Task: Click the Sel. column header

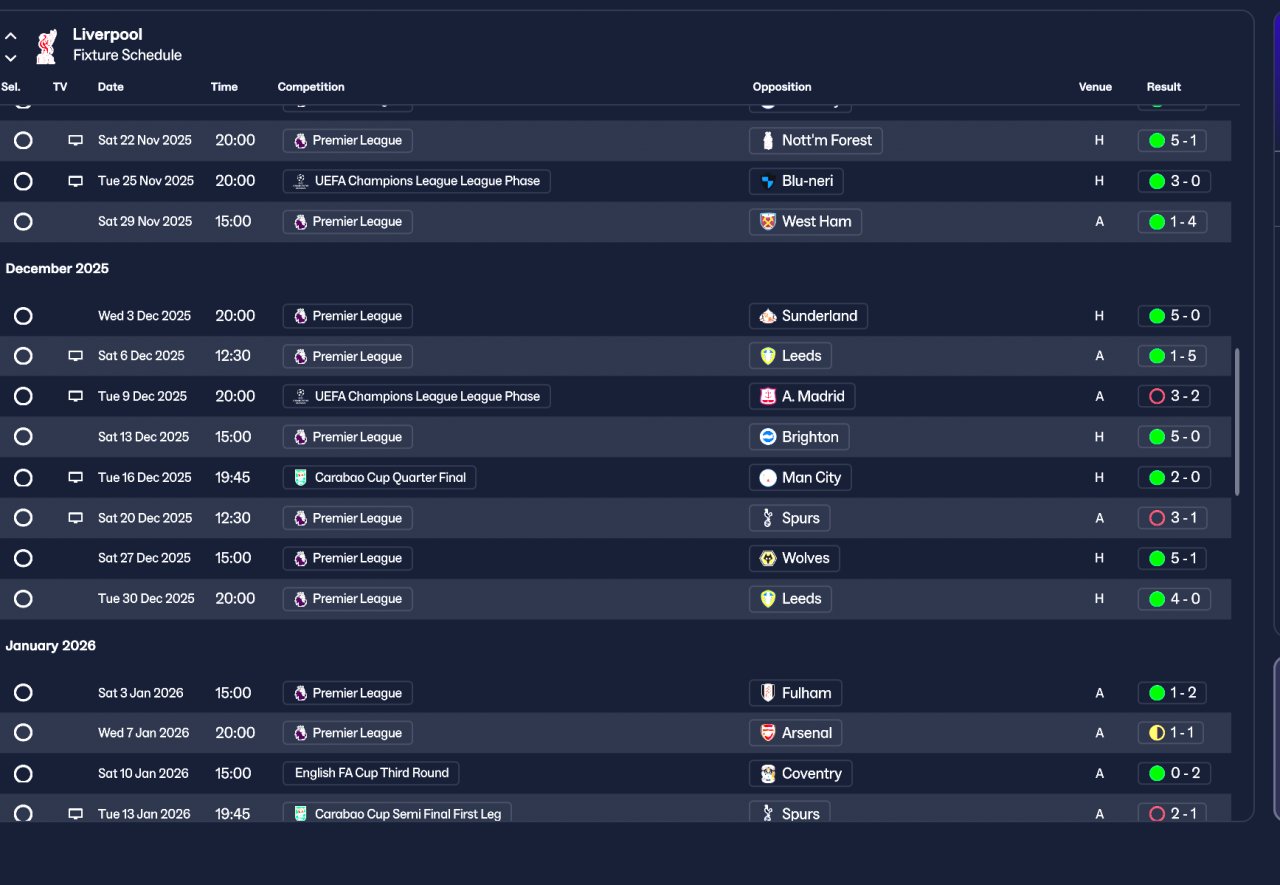Action: pos(11,87)
